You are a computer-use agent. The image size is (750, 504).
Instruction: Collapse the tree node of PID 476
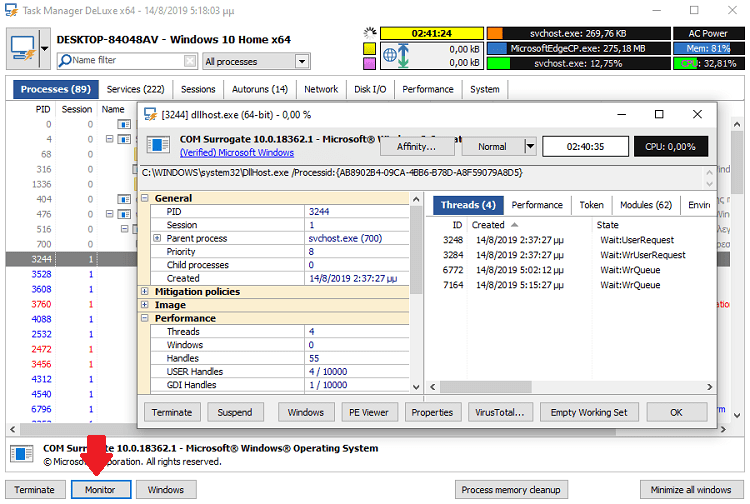click(110, 214)
